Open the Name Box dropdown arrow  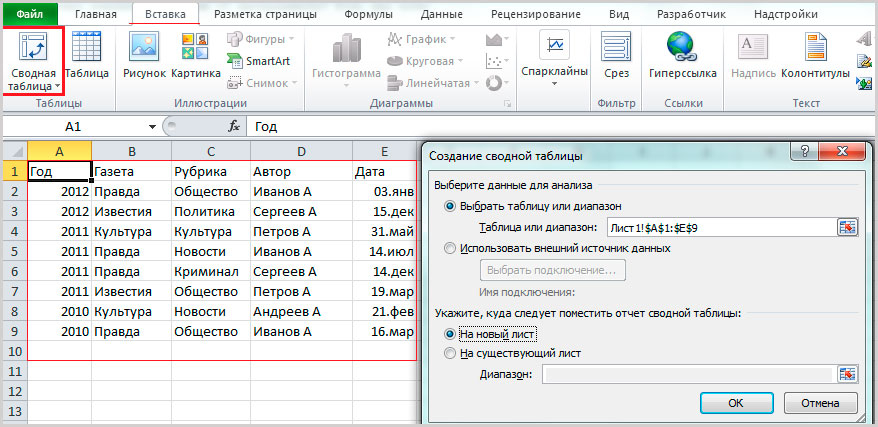pos(152,128)
